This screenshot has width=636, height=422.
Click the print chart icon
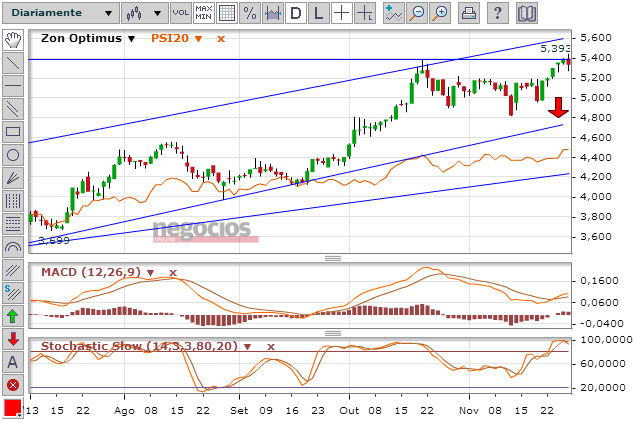pos(468,13)
